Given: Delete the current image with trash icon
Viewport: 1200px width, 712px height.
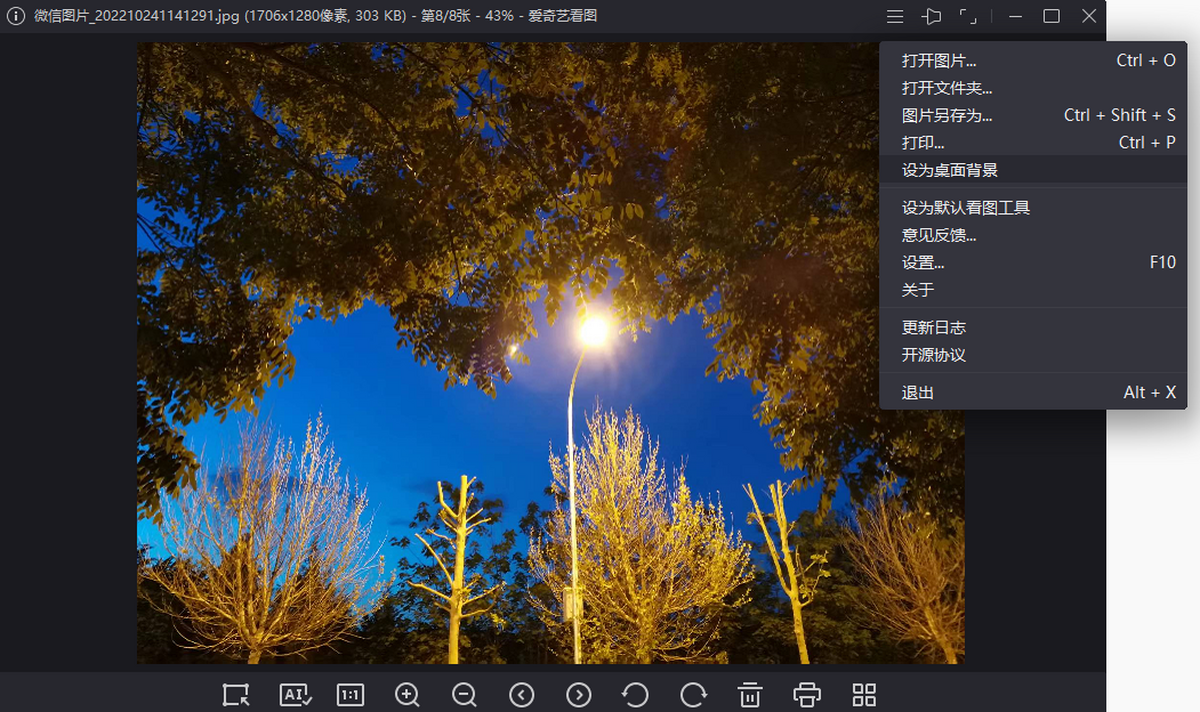Looking at the screenshot, I should [x=750, y=695].
